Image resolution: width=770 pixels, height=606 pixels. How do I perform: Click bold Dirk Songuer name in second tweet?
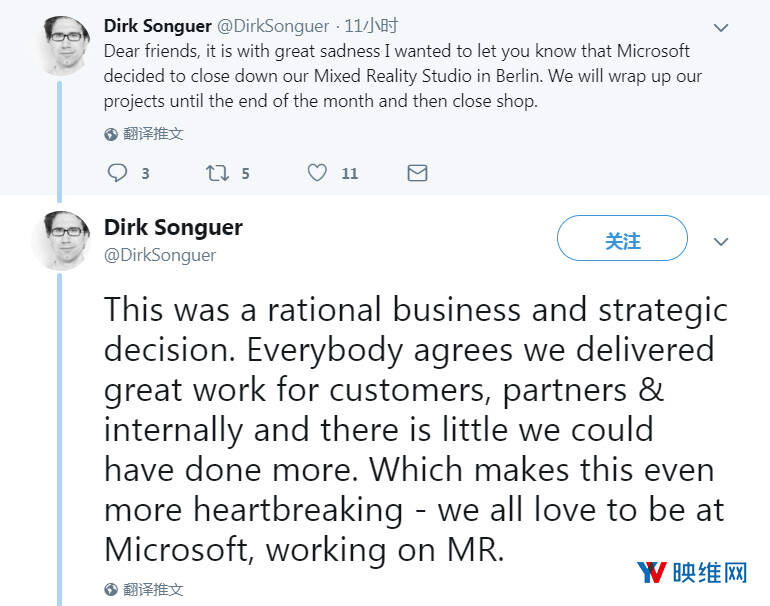173,227
